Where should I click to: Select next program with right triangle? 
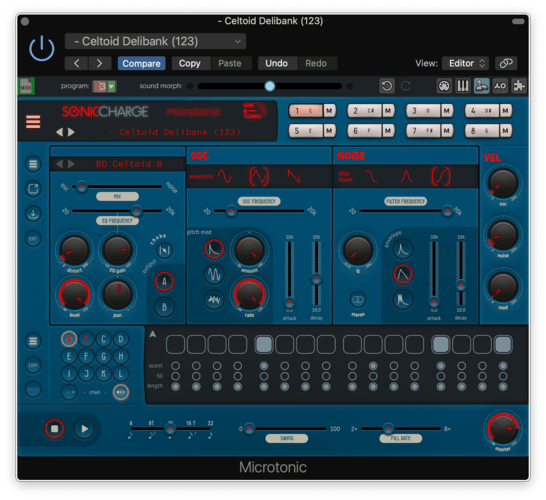pos(71,132)
